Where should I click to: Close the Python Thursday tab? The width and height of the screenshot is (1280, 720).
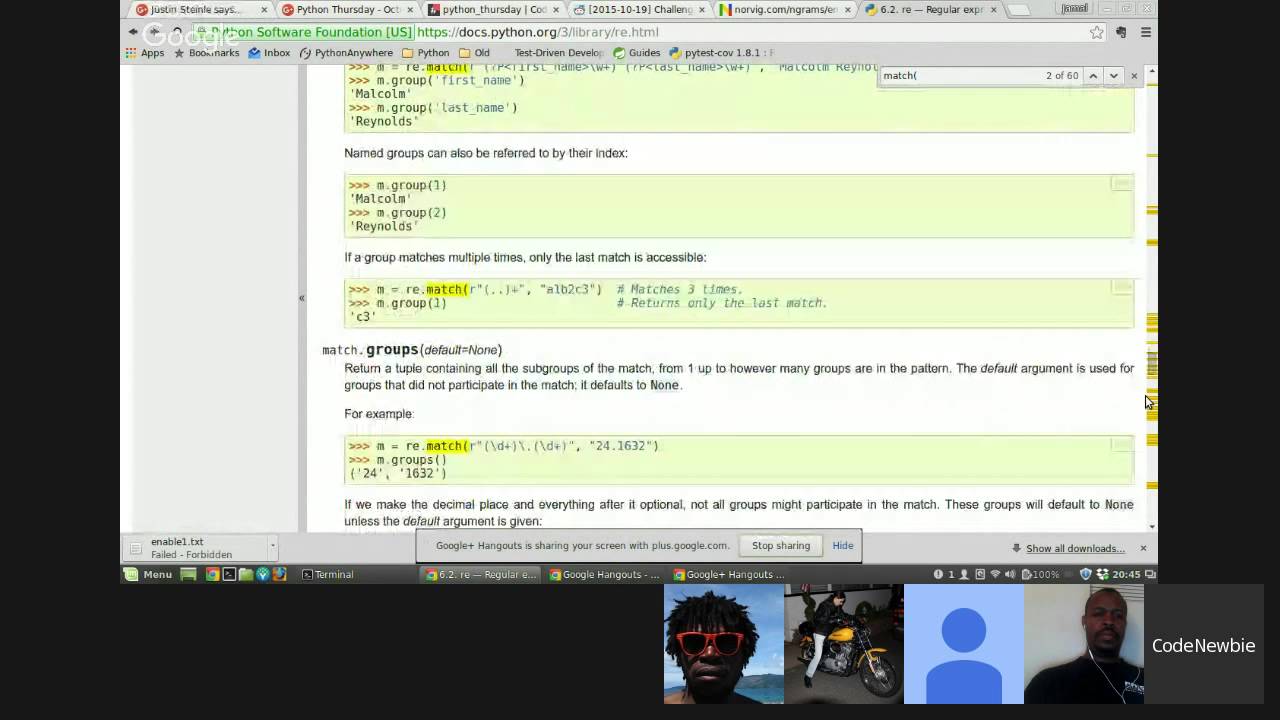click(410, 10)
